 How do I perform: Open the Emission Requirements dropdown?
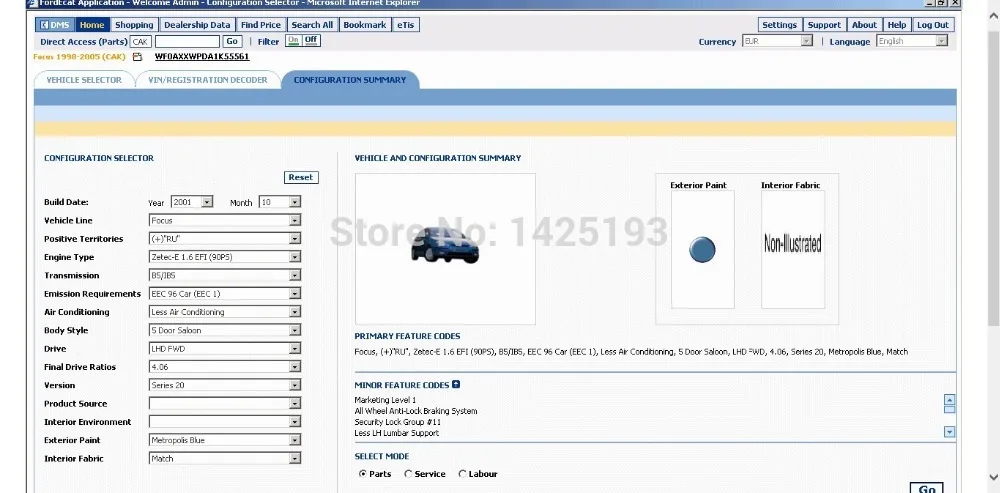pos(224,294)
